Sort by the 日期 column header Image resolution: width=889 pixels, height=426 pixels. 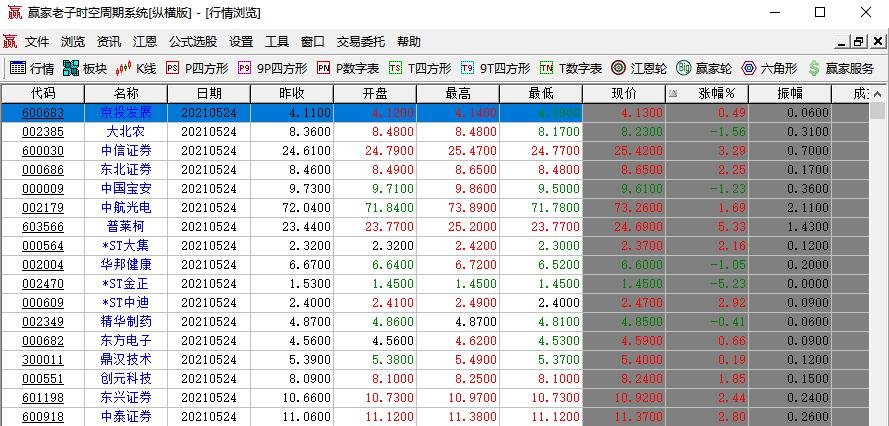pos(209,94)
